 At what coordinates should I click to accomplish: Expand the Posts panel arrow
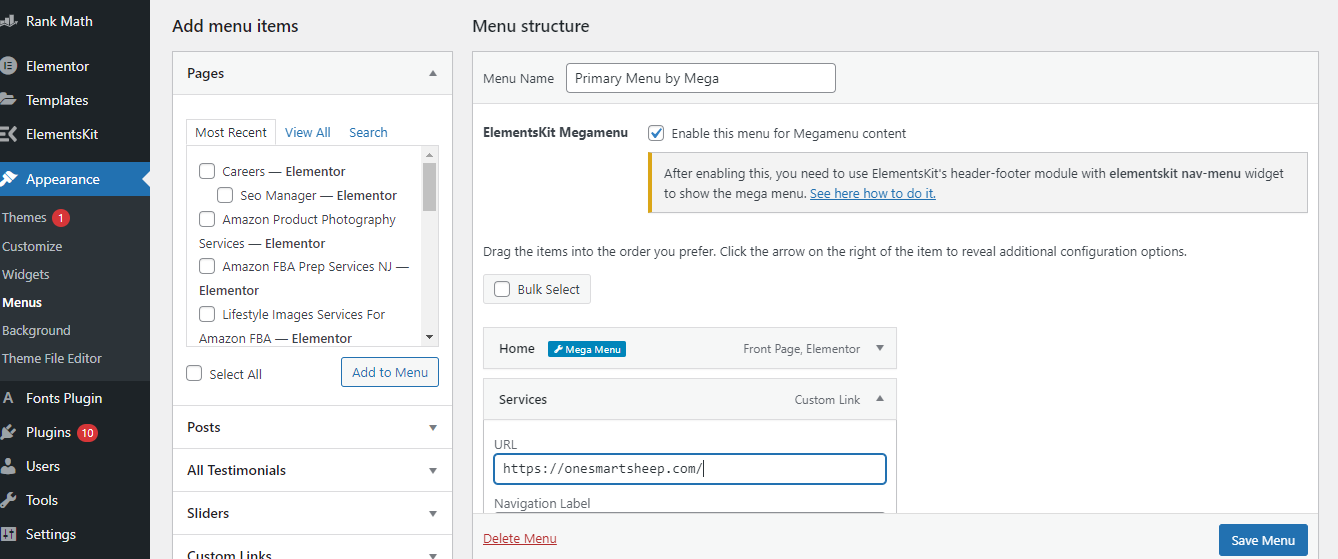click(x=433, y=427)
